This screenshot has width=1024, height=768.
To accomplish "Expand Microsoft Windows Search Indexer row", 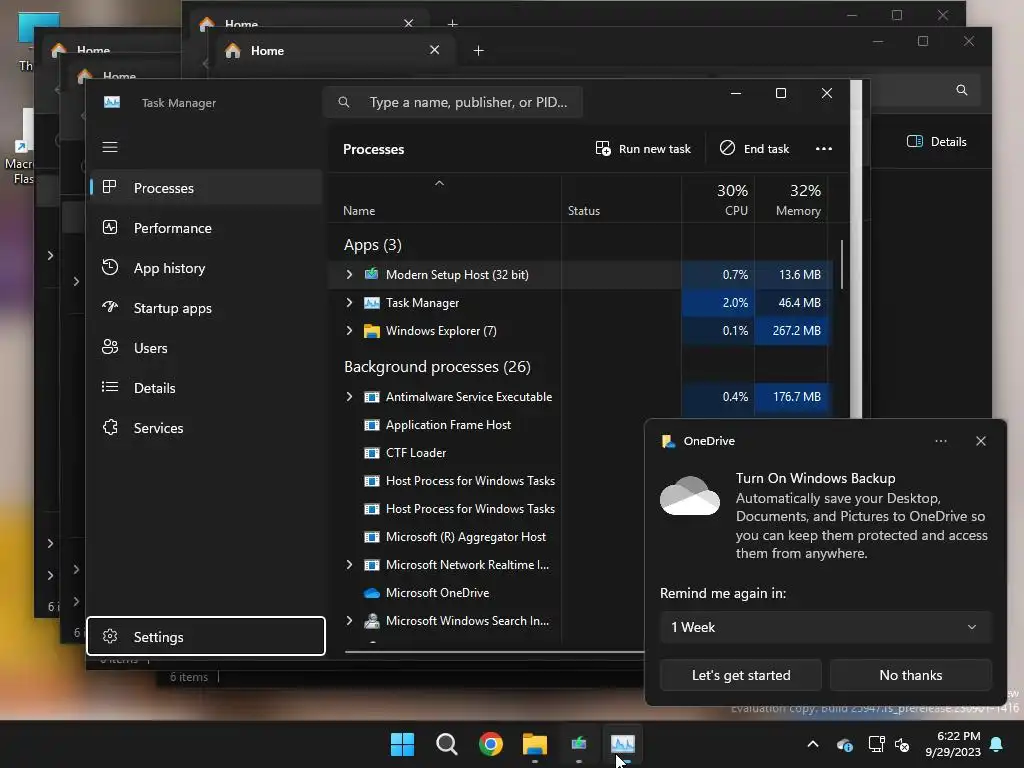I will [349, 621].
